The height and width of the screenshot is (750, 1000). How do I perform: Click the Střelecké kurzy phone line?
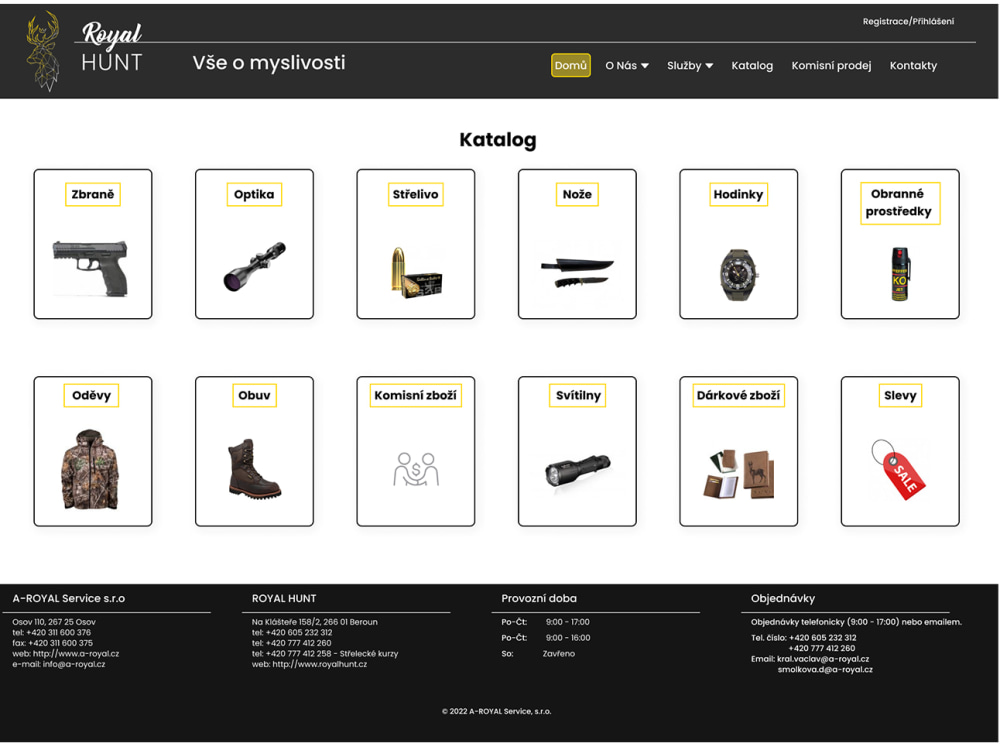coord(325,654)
